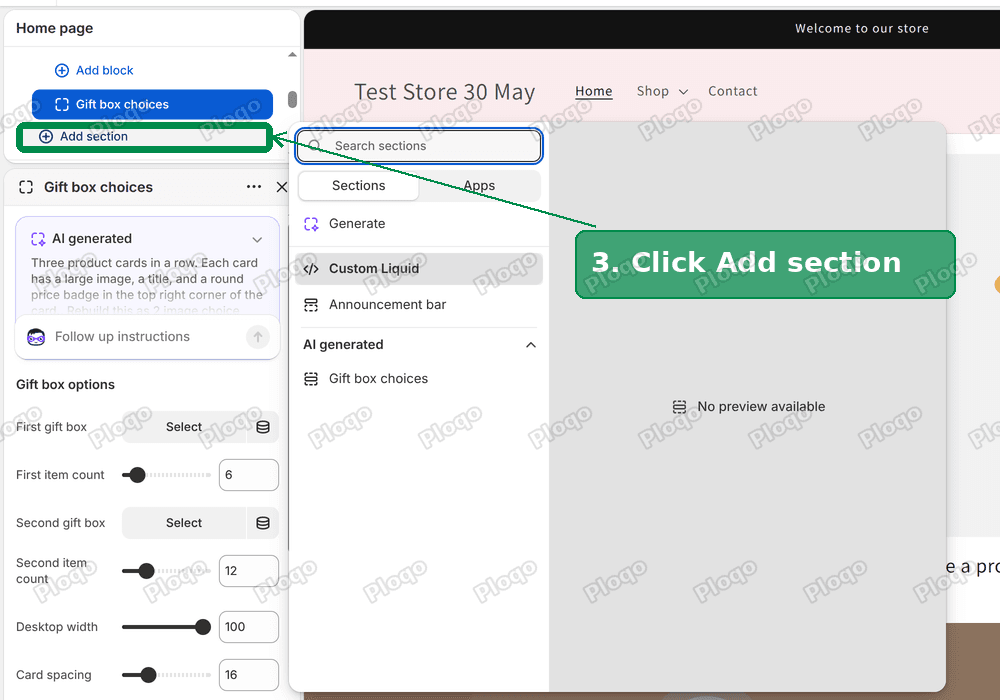Open Home link in store navigation

coord(594,91)
